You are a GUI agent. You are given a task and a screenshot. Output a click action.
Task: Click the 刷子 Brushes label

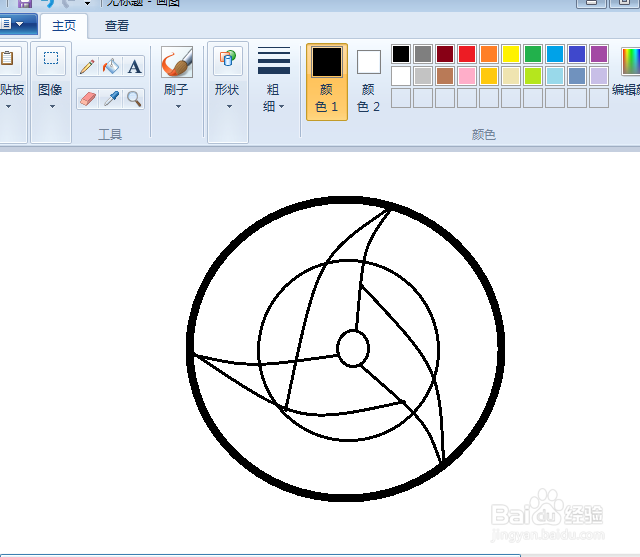click(176, 89)
